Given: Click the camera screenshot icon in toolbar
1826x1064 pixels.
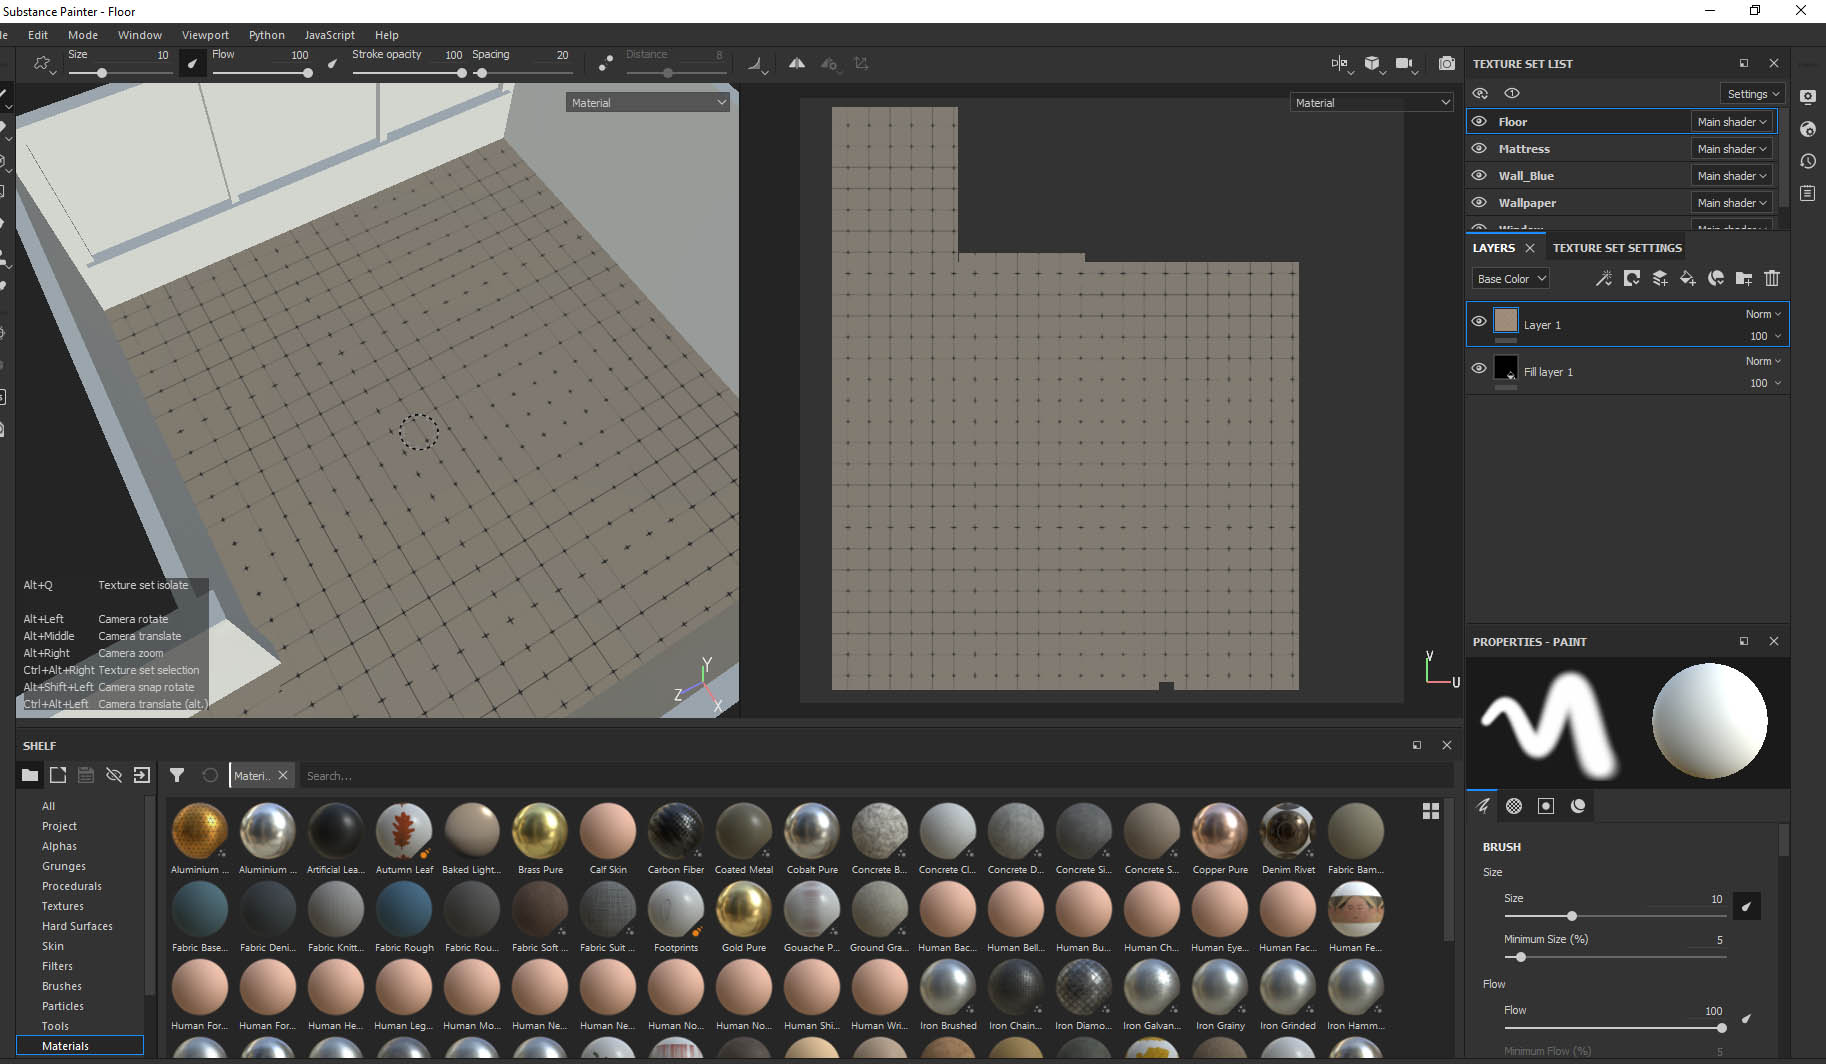Looking at the screenshot, I should [1446, 64].
